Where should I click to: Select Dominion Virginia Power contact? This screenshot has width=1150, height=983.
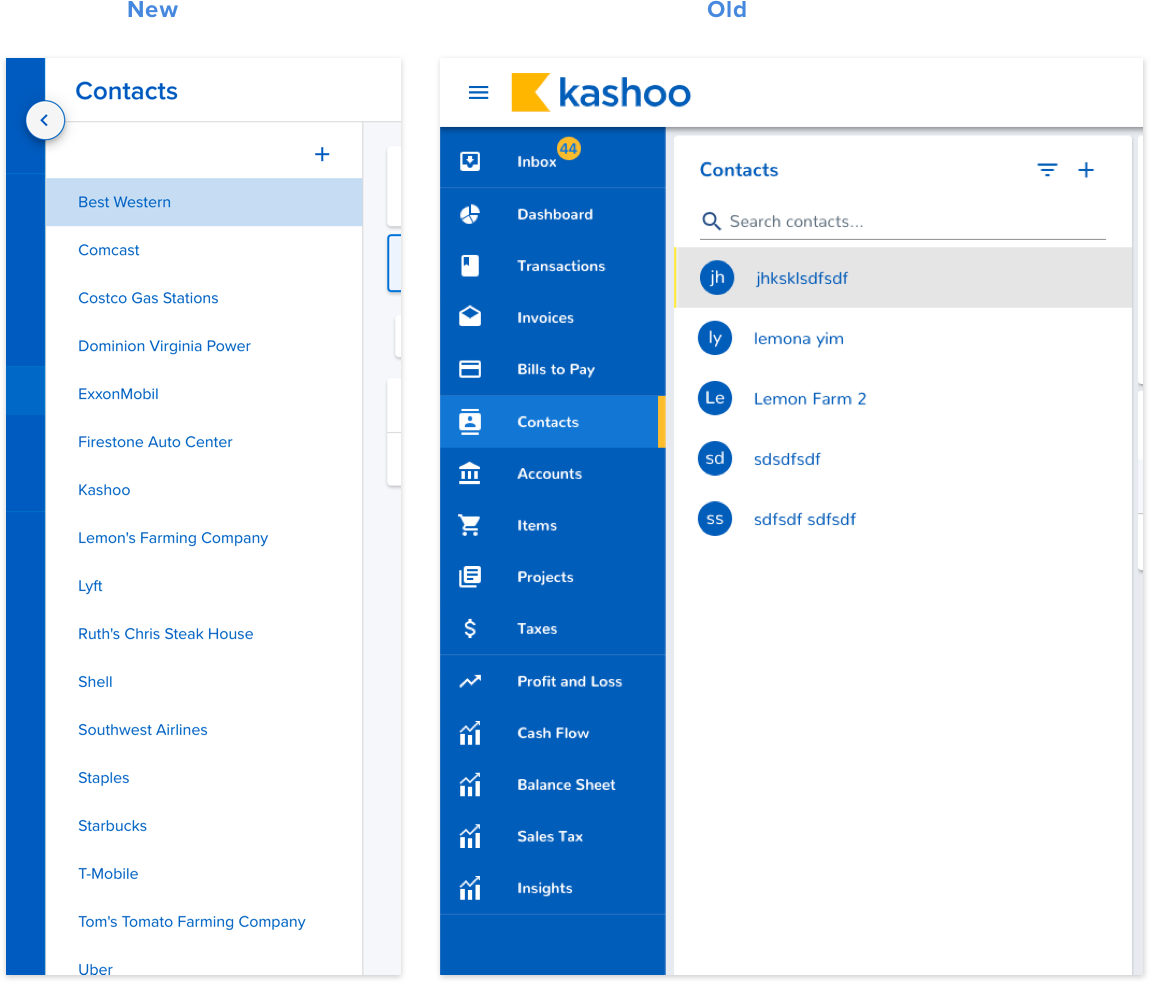point(204,346)
